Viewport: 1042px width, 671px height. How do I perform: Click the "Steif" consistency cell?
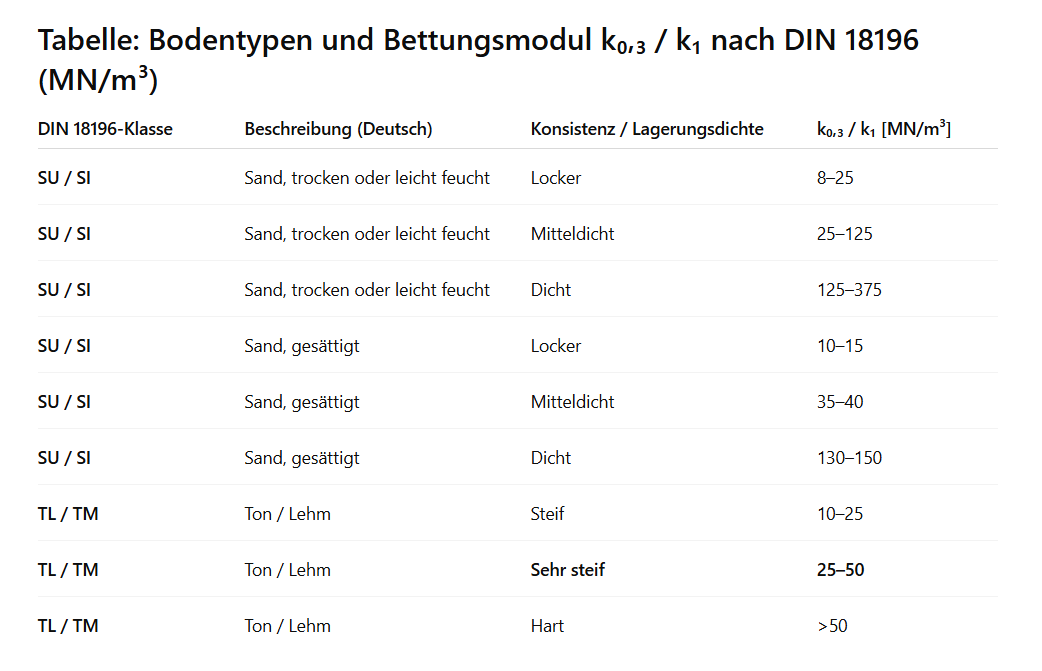(x=547, y=514)
